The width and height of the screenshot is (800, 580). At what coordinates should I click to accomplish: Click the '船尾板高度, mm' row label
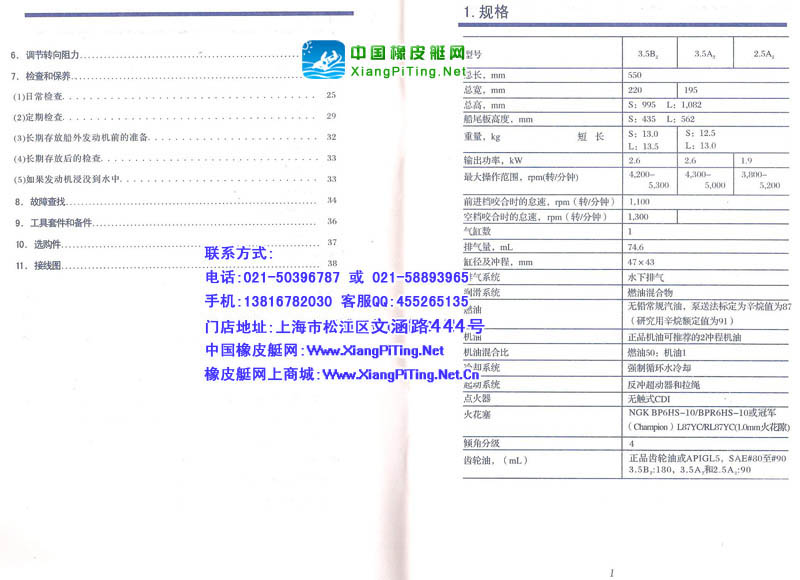click(x=498, y=119)
